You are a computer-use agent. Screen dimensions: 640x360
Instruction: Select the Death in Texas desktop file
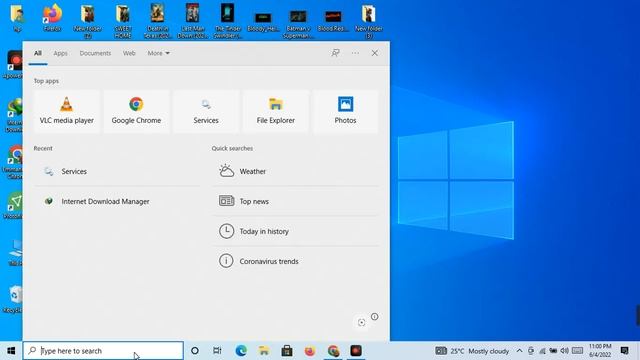point(158,21)
